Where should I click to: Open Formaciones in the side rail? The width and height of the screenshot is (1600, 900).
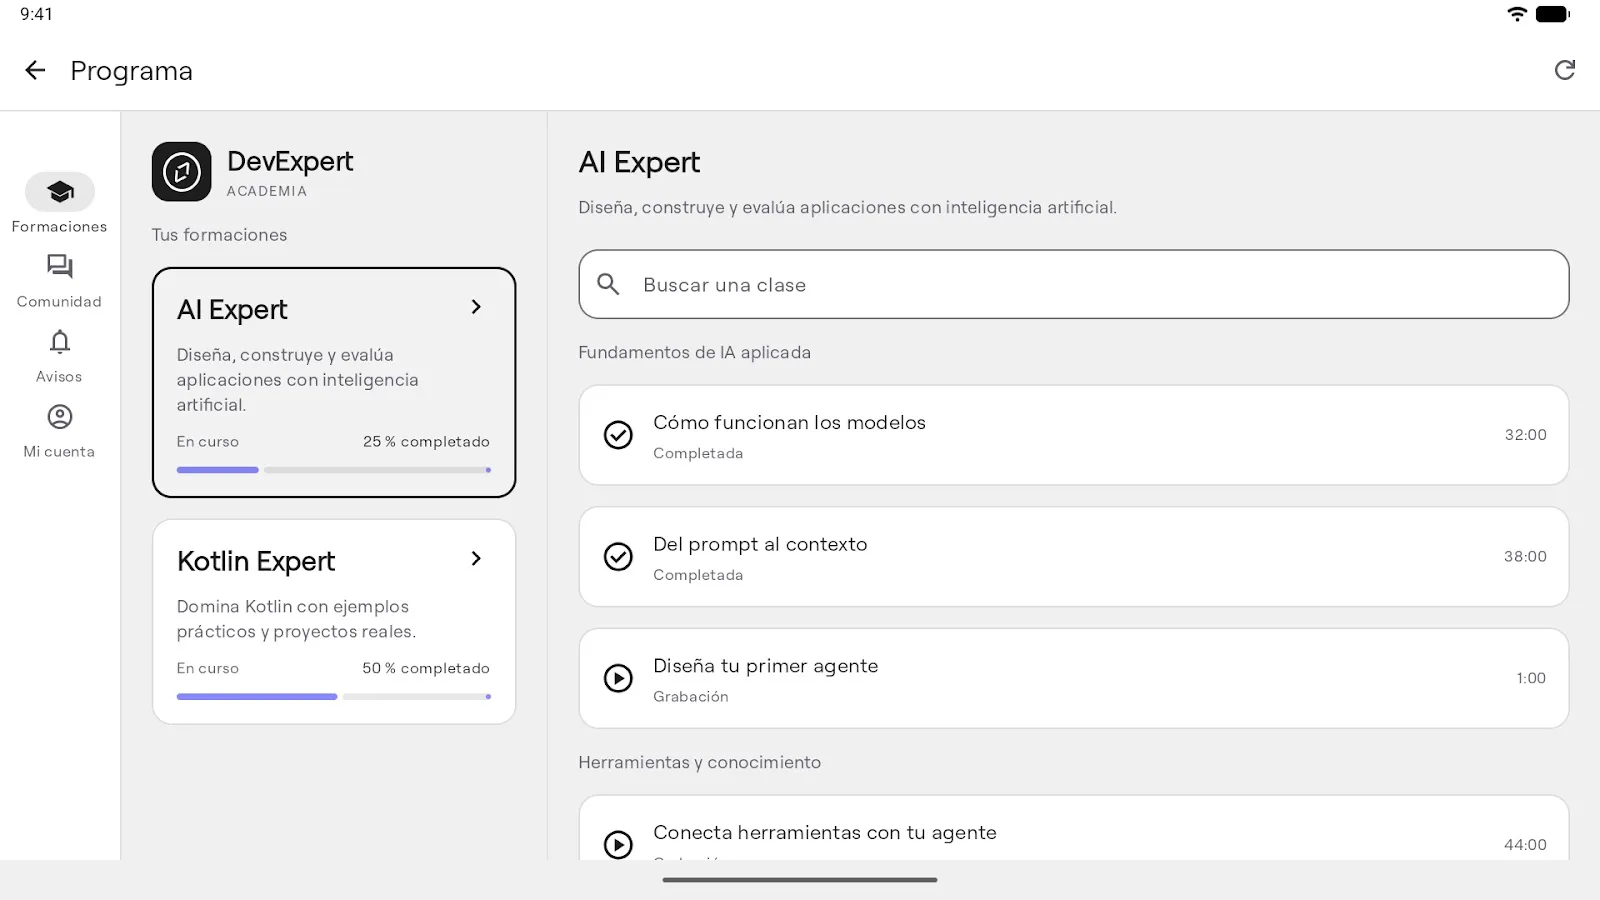pos(59,204)
